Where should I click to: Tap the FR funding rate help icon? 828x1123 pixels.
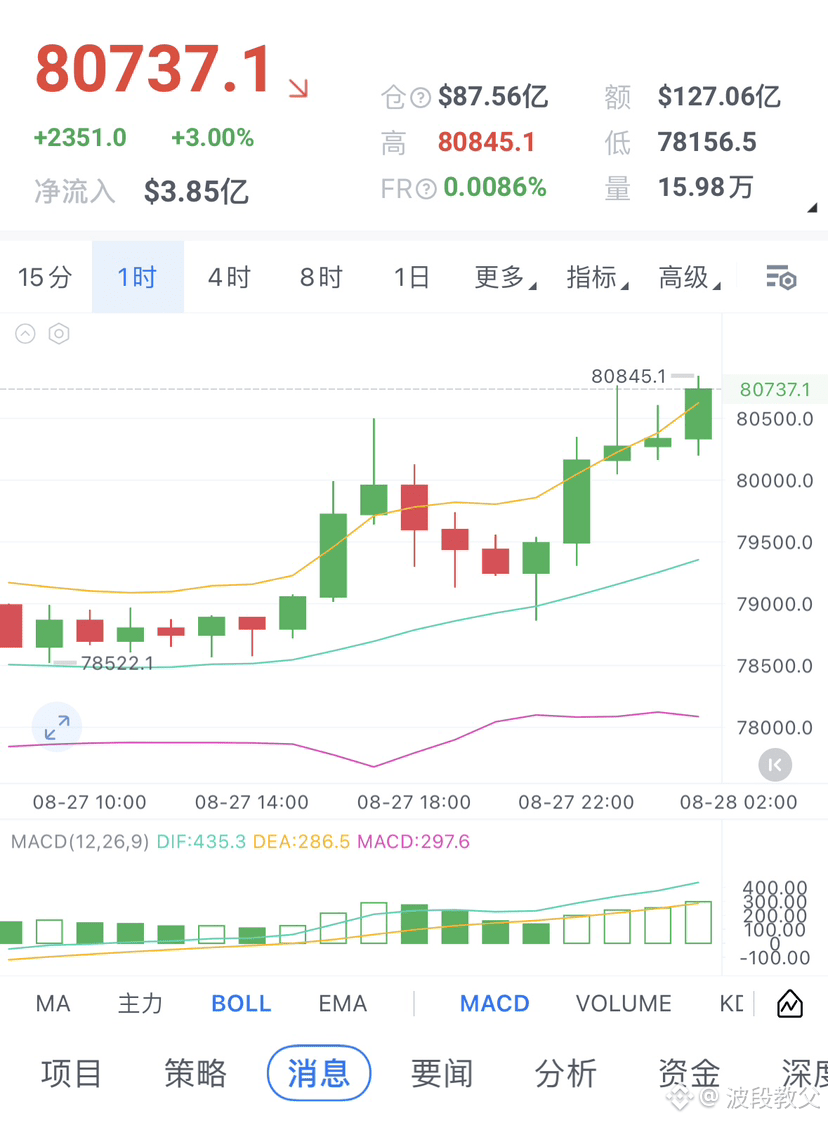[426, 188]
